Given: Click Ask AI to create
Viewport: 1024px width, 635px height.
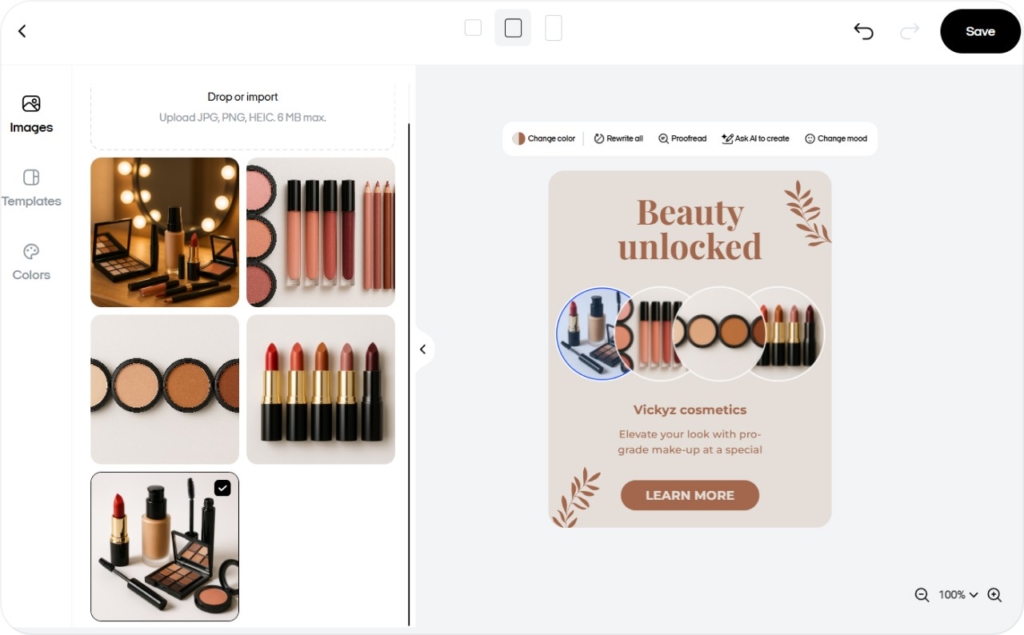Looking at the screenshot, I should [x=754, y=139].
